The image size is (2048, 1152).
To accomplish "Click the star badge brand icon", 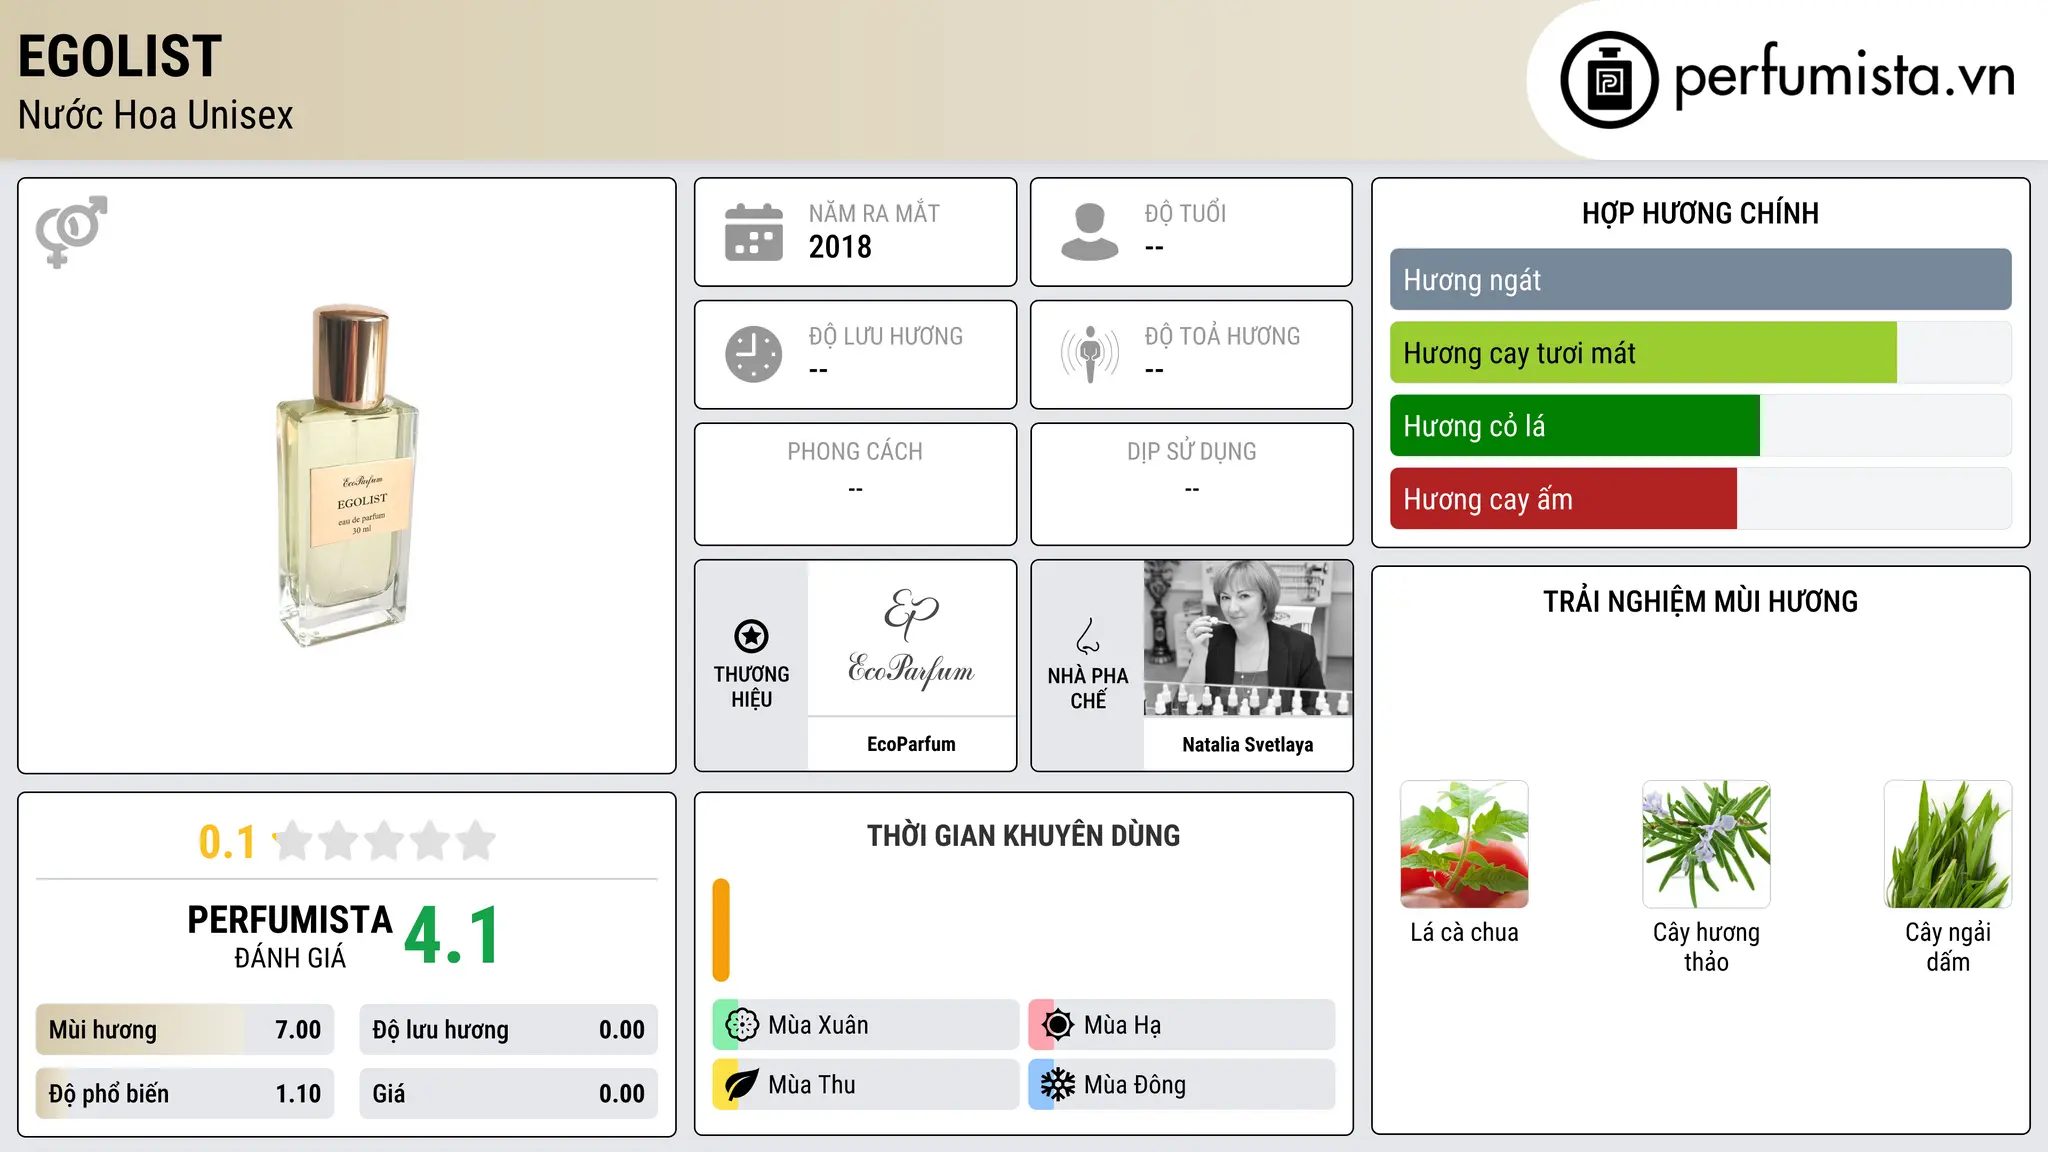I will pyautogui.click(x=751, y=636).
